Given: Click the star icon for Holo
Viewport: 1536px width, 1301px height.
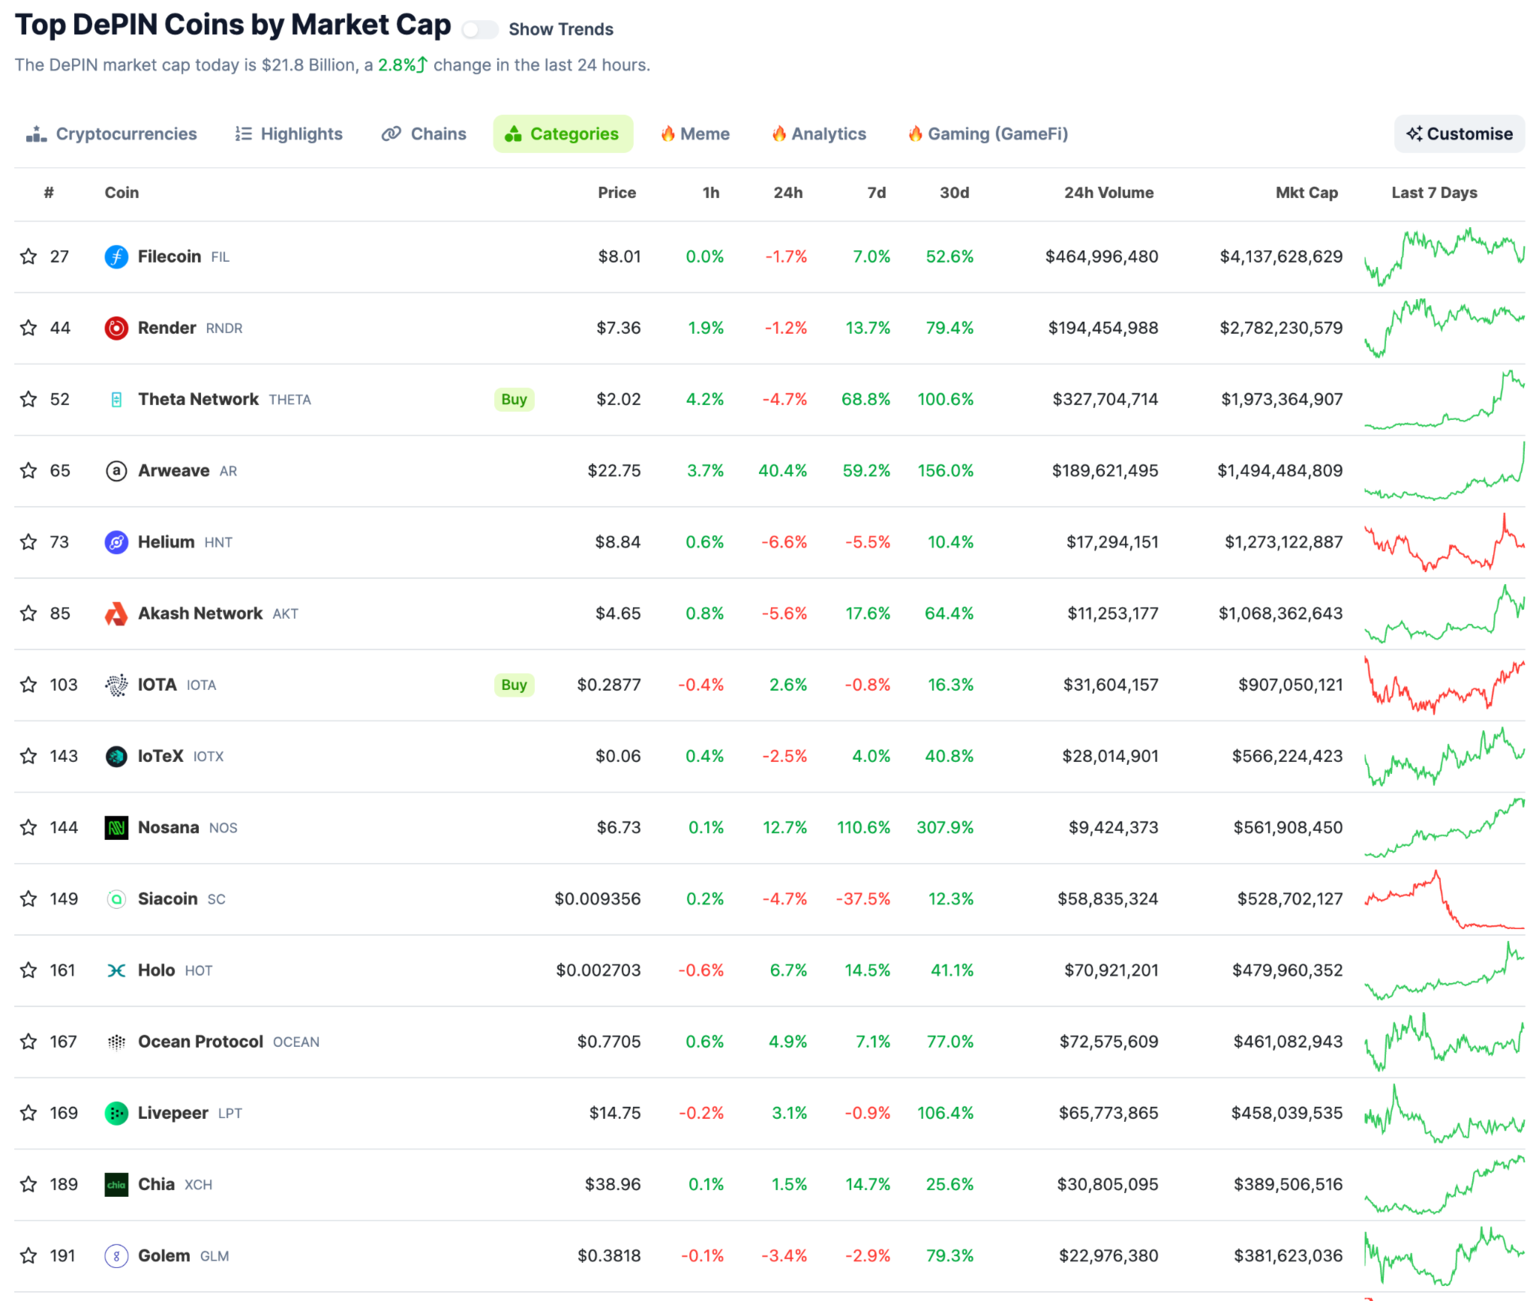Looking at the screenshot, I should (29, 970).
